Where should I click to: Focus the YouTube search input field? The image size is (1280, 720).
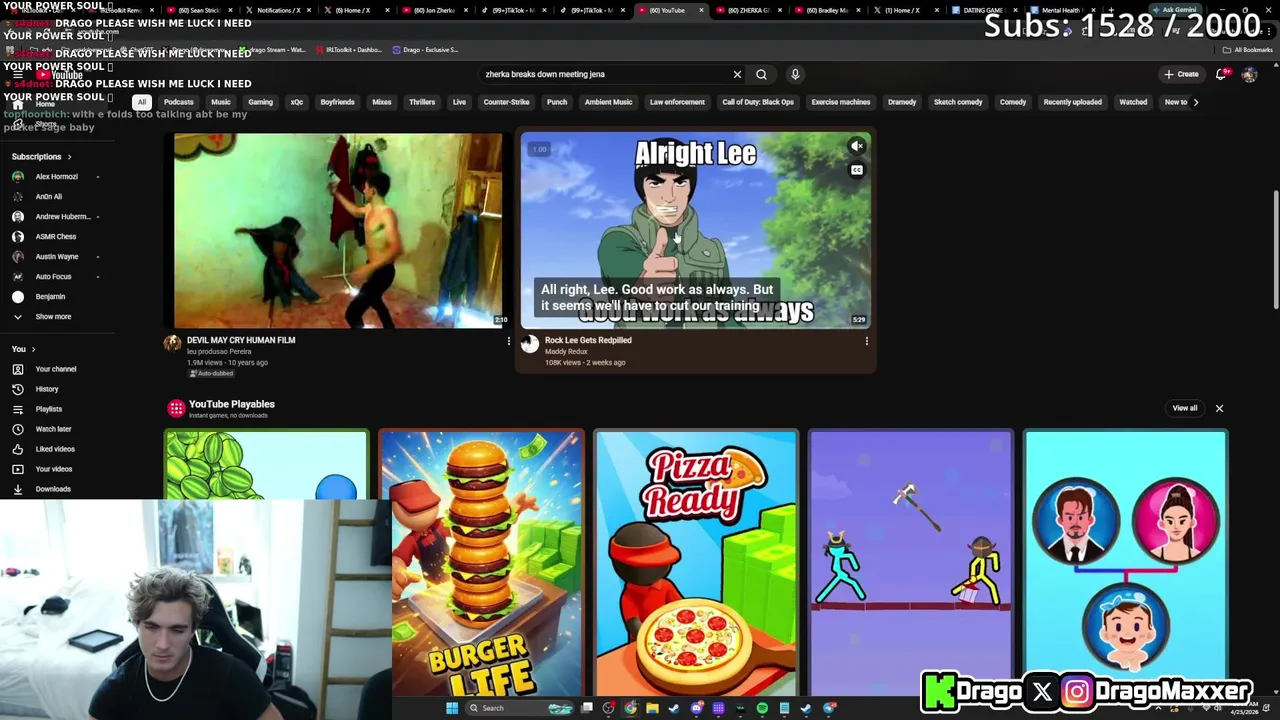(605, 74)
